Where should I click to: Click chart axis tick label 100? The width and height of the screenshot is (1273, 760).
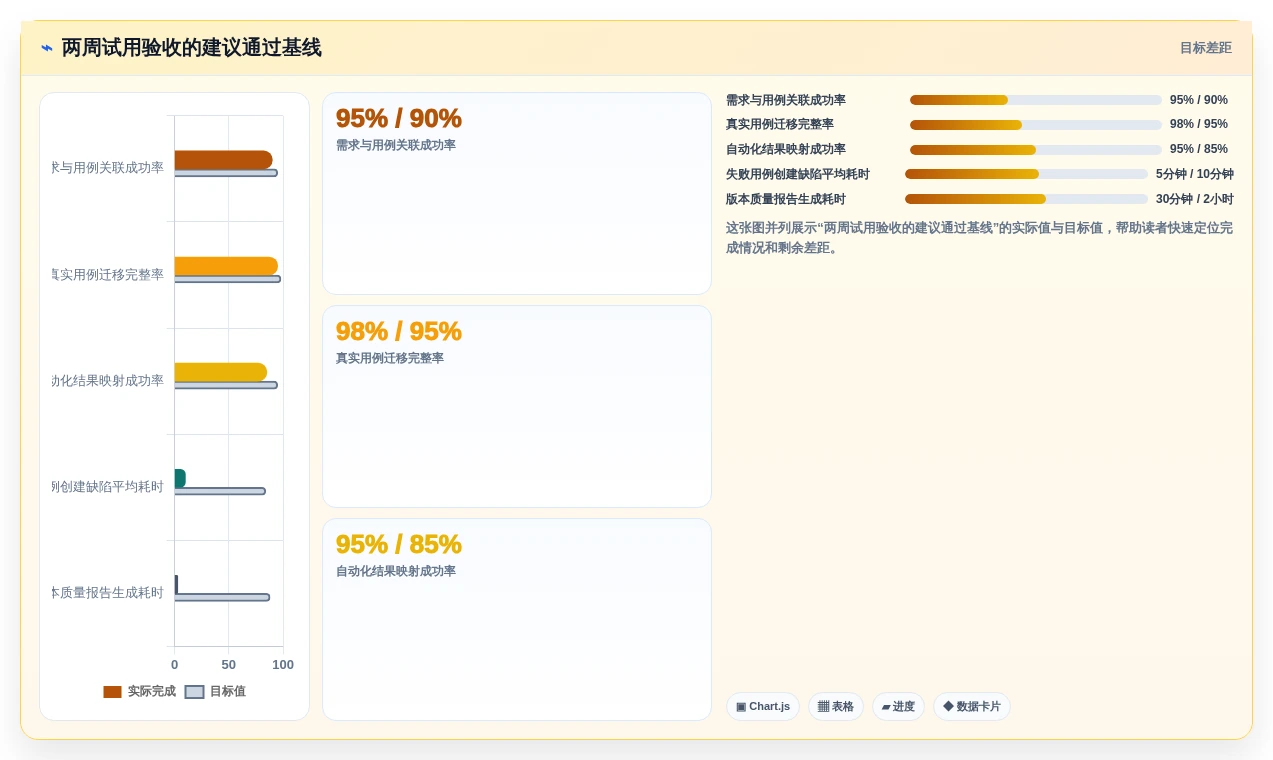[283, 665]
